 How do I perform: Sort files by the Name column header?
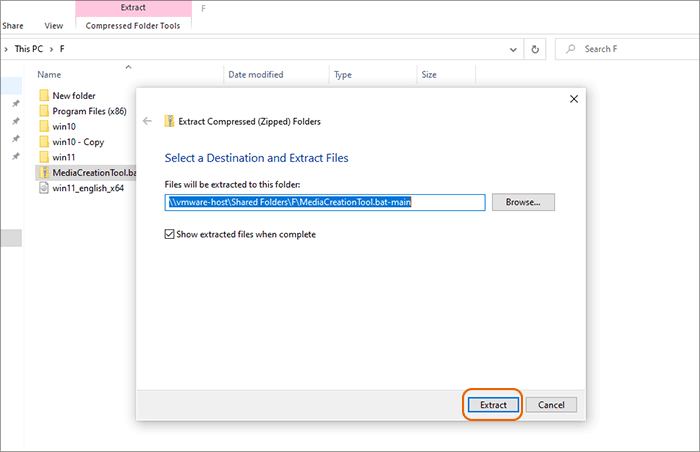tap(49, 75)
